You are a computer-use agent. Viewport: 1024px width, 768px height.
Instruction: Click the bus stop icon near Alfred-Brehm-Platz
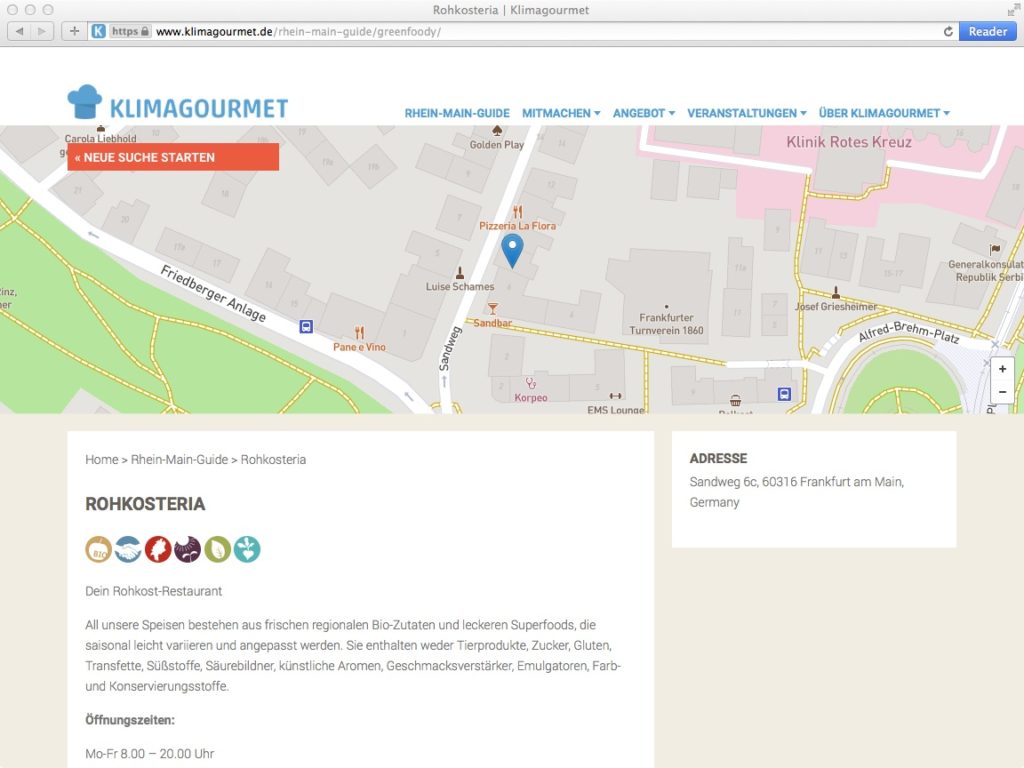[x=784, y=394]
